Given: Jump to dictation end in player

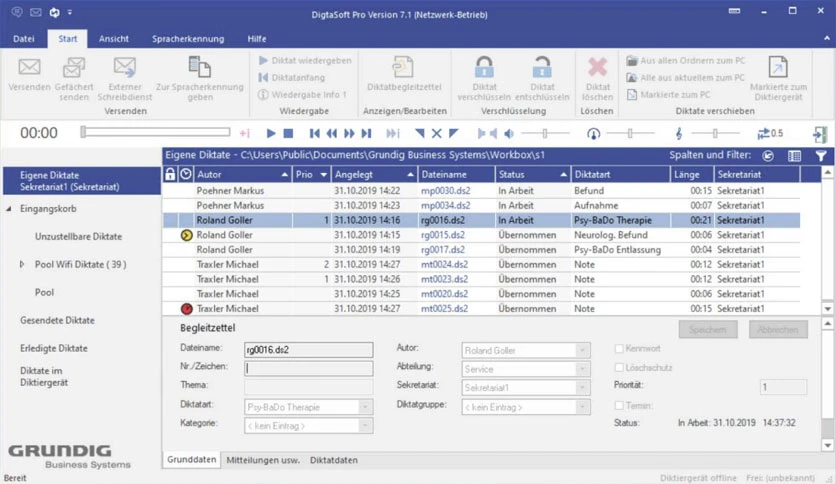Looking at the screenshot, I should [x=366, y=133].
